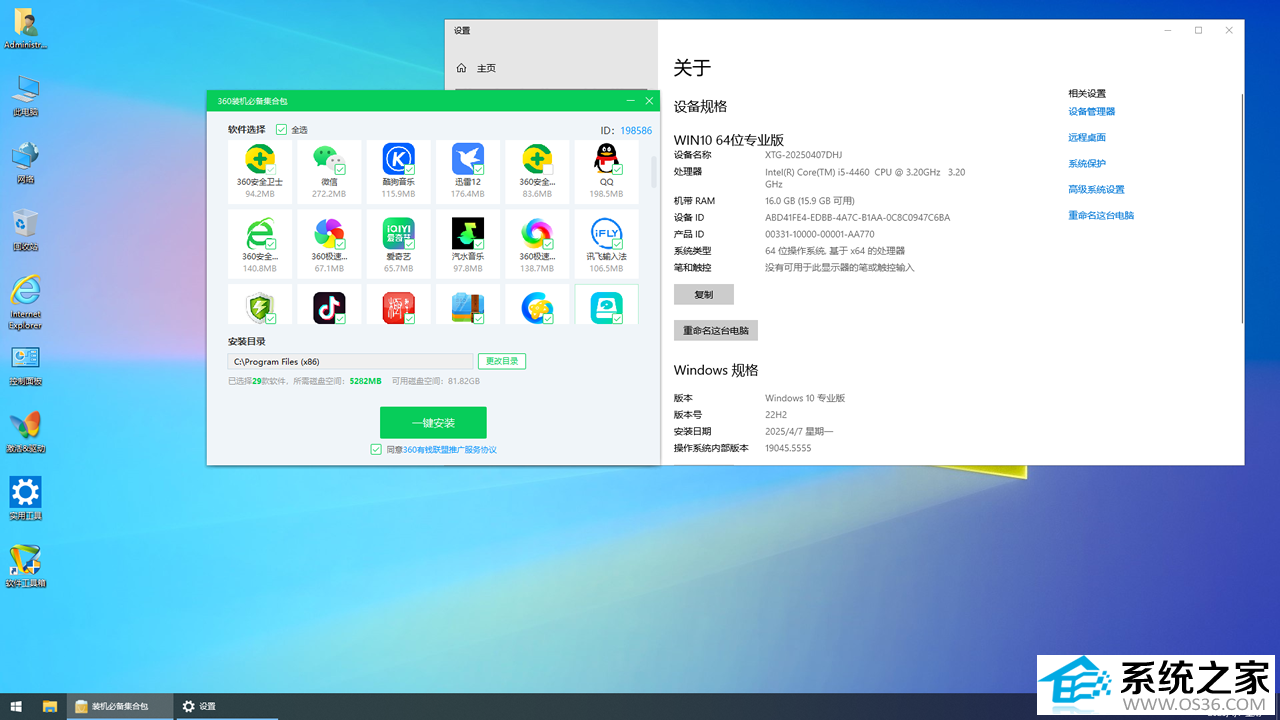Uncheck the 360安全 140.8MB browser tile checkbox
The height and width of the screenshot is (720, 1280).
pos(271,244)
